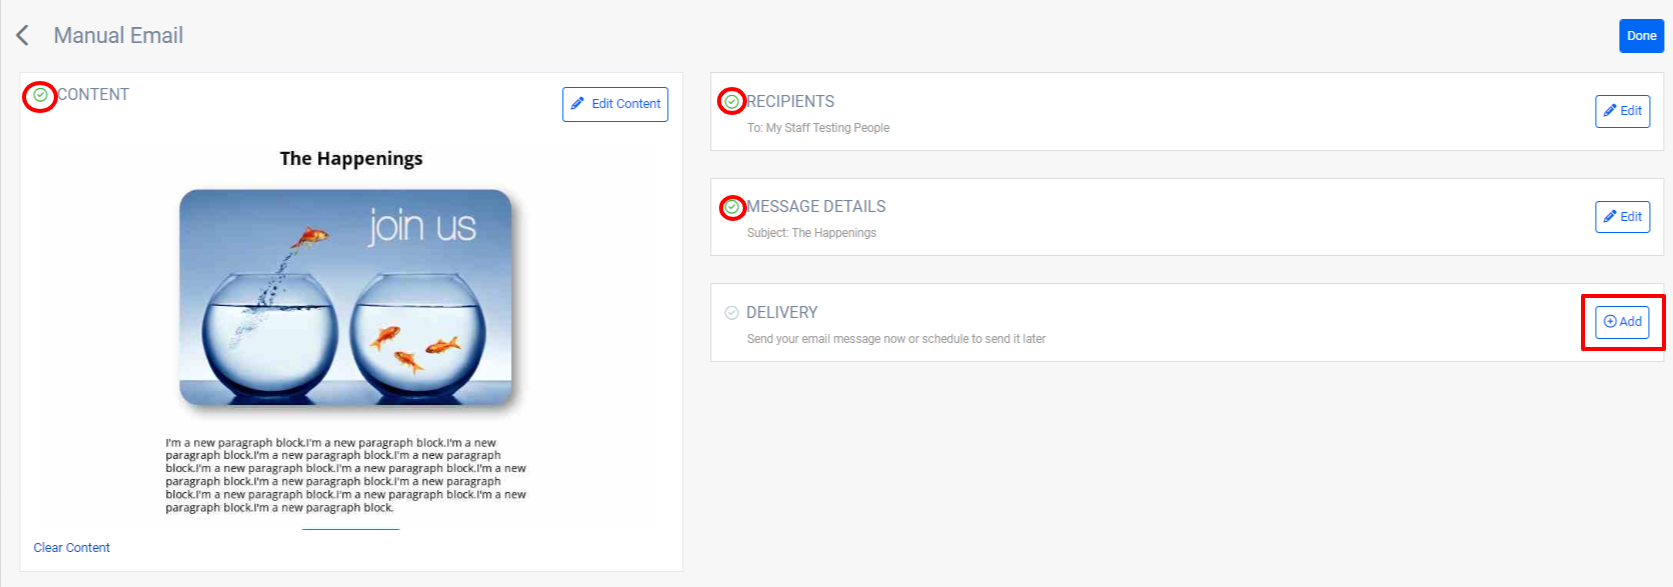The width and height of the screenshot is (1673, 587).
Task: Select the DELIVERY section title
Action: coord(782,313)
